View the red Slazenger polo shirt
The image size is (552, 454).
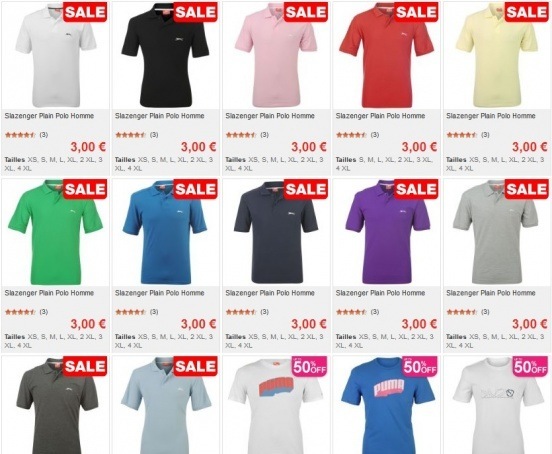point(387,55)
